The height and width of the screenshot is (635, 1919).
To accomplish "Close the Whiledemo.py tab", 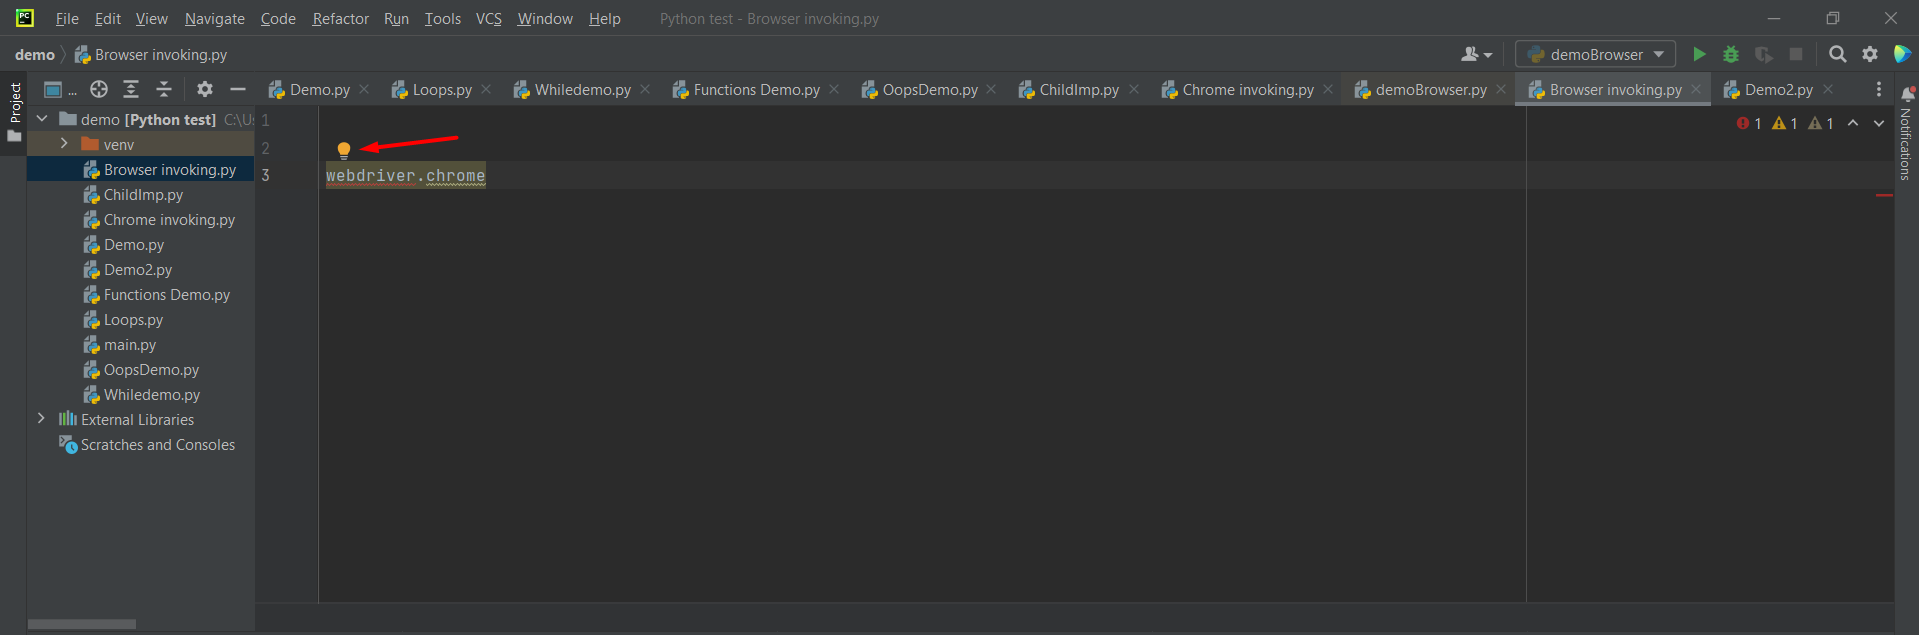I will pos(645,89).
